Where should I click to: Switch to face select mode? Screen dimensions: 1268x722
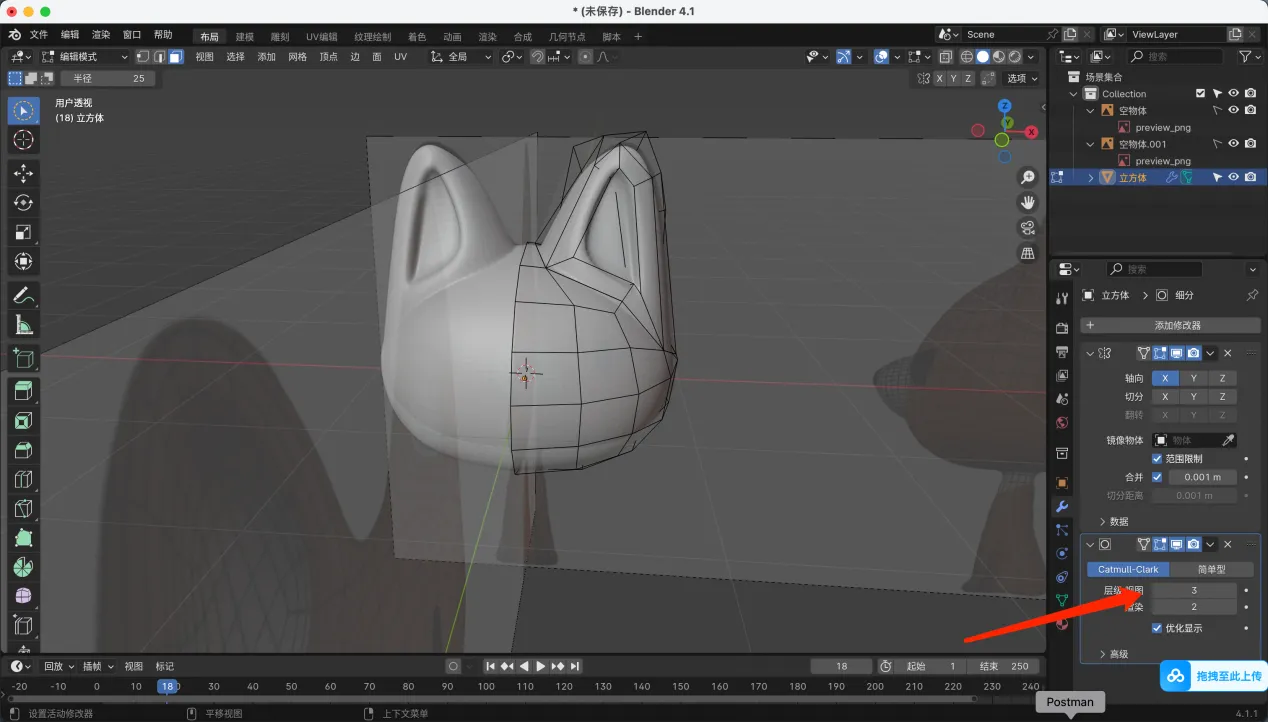tap(175, 57)
